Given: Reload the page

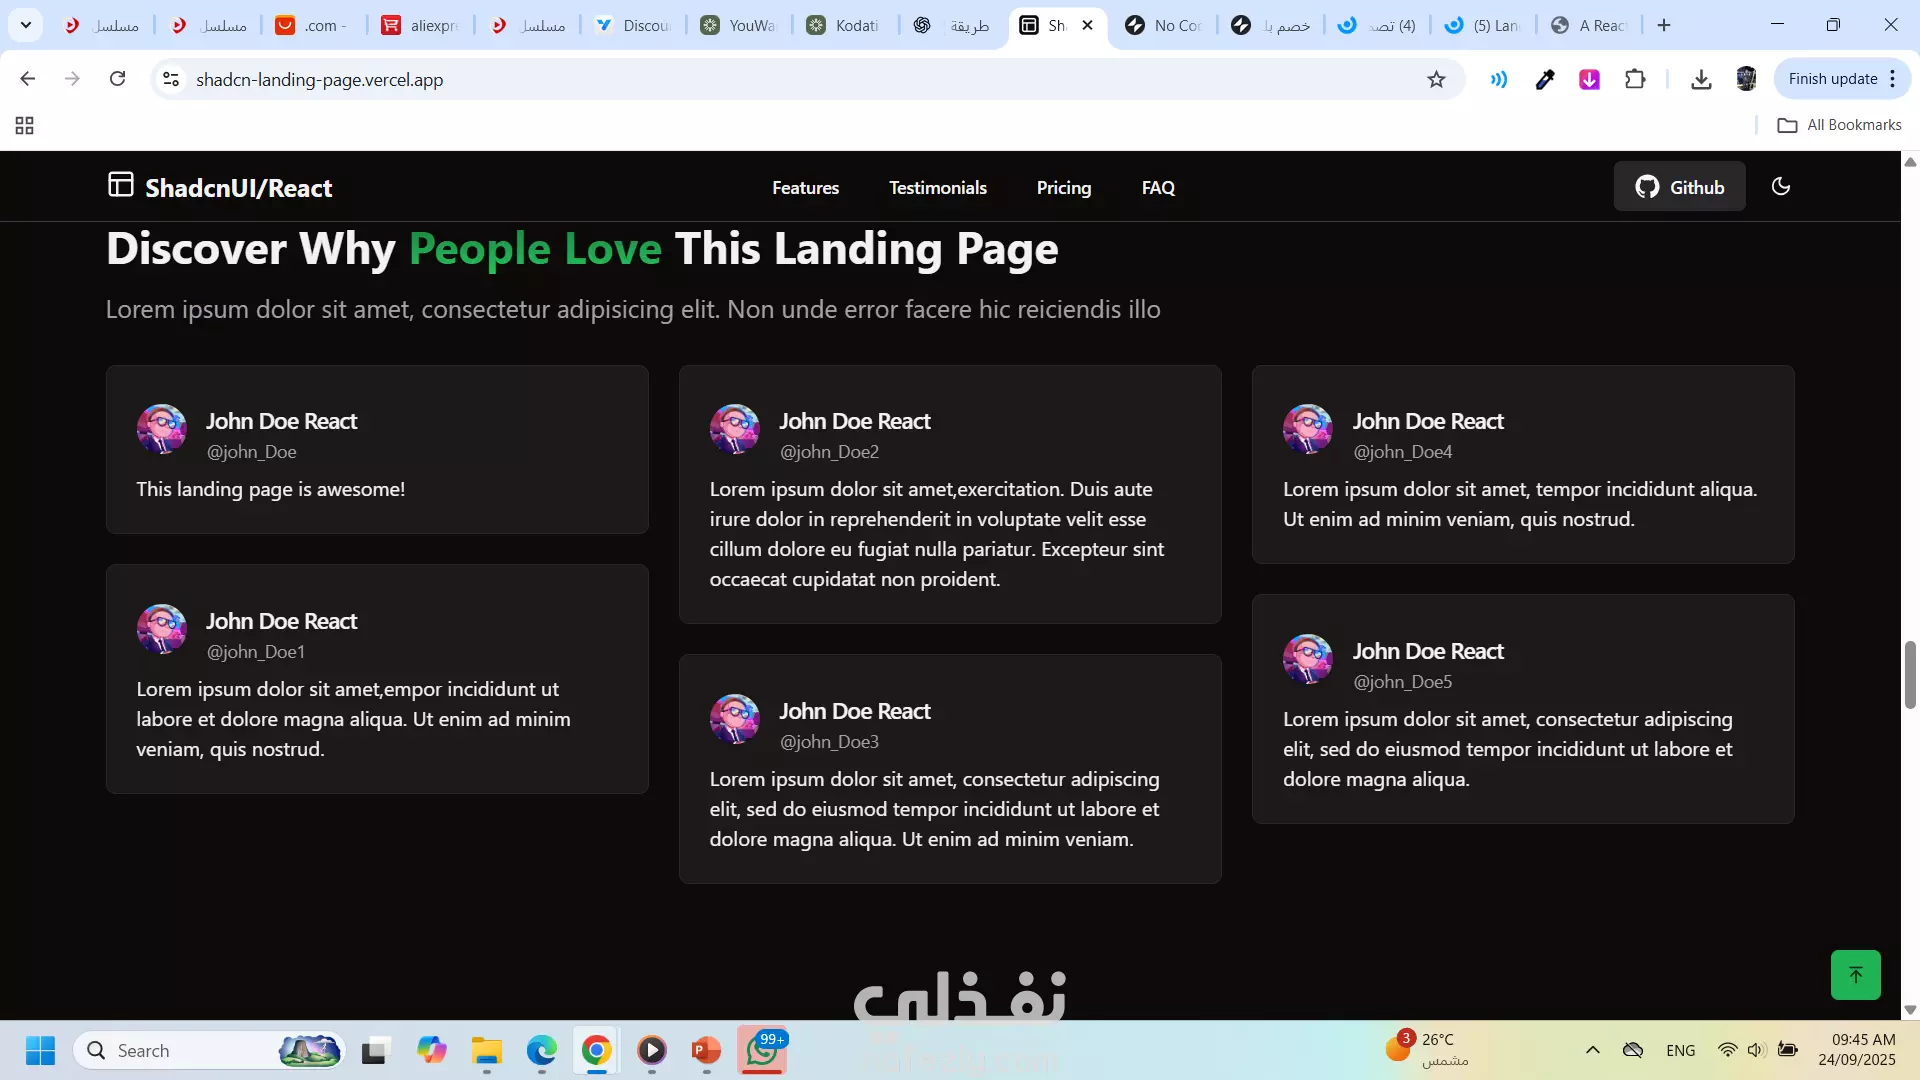Looking at the screenshot, I should pyautogui.click(x=117, y=79).
